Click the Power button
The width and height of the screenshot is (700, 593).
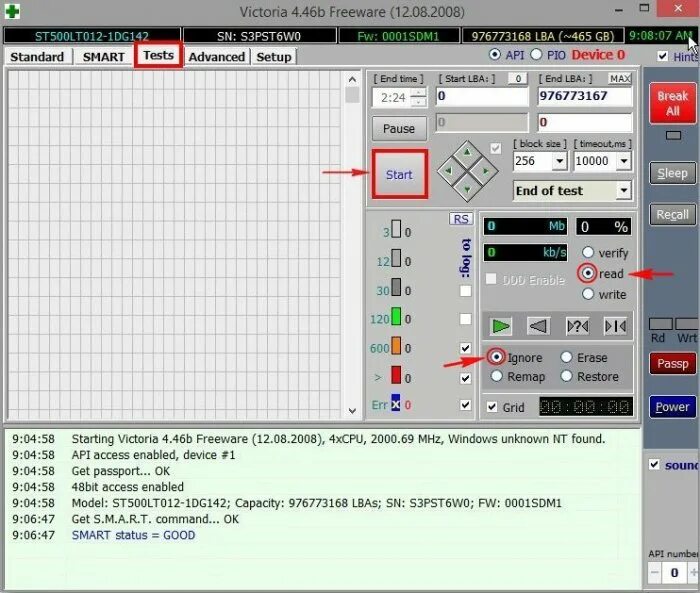[x=672, y=407]
